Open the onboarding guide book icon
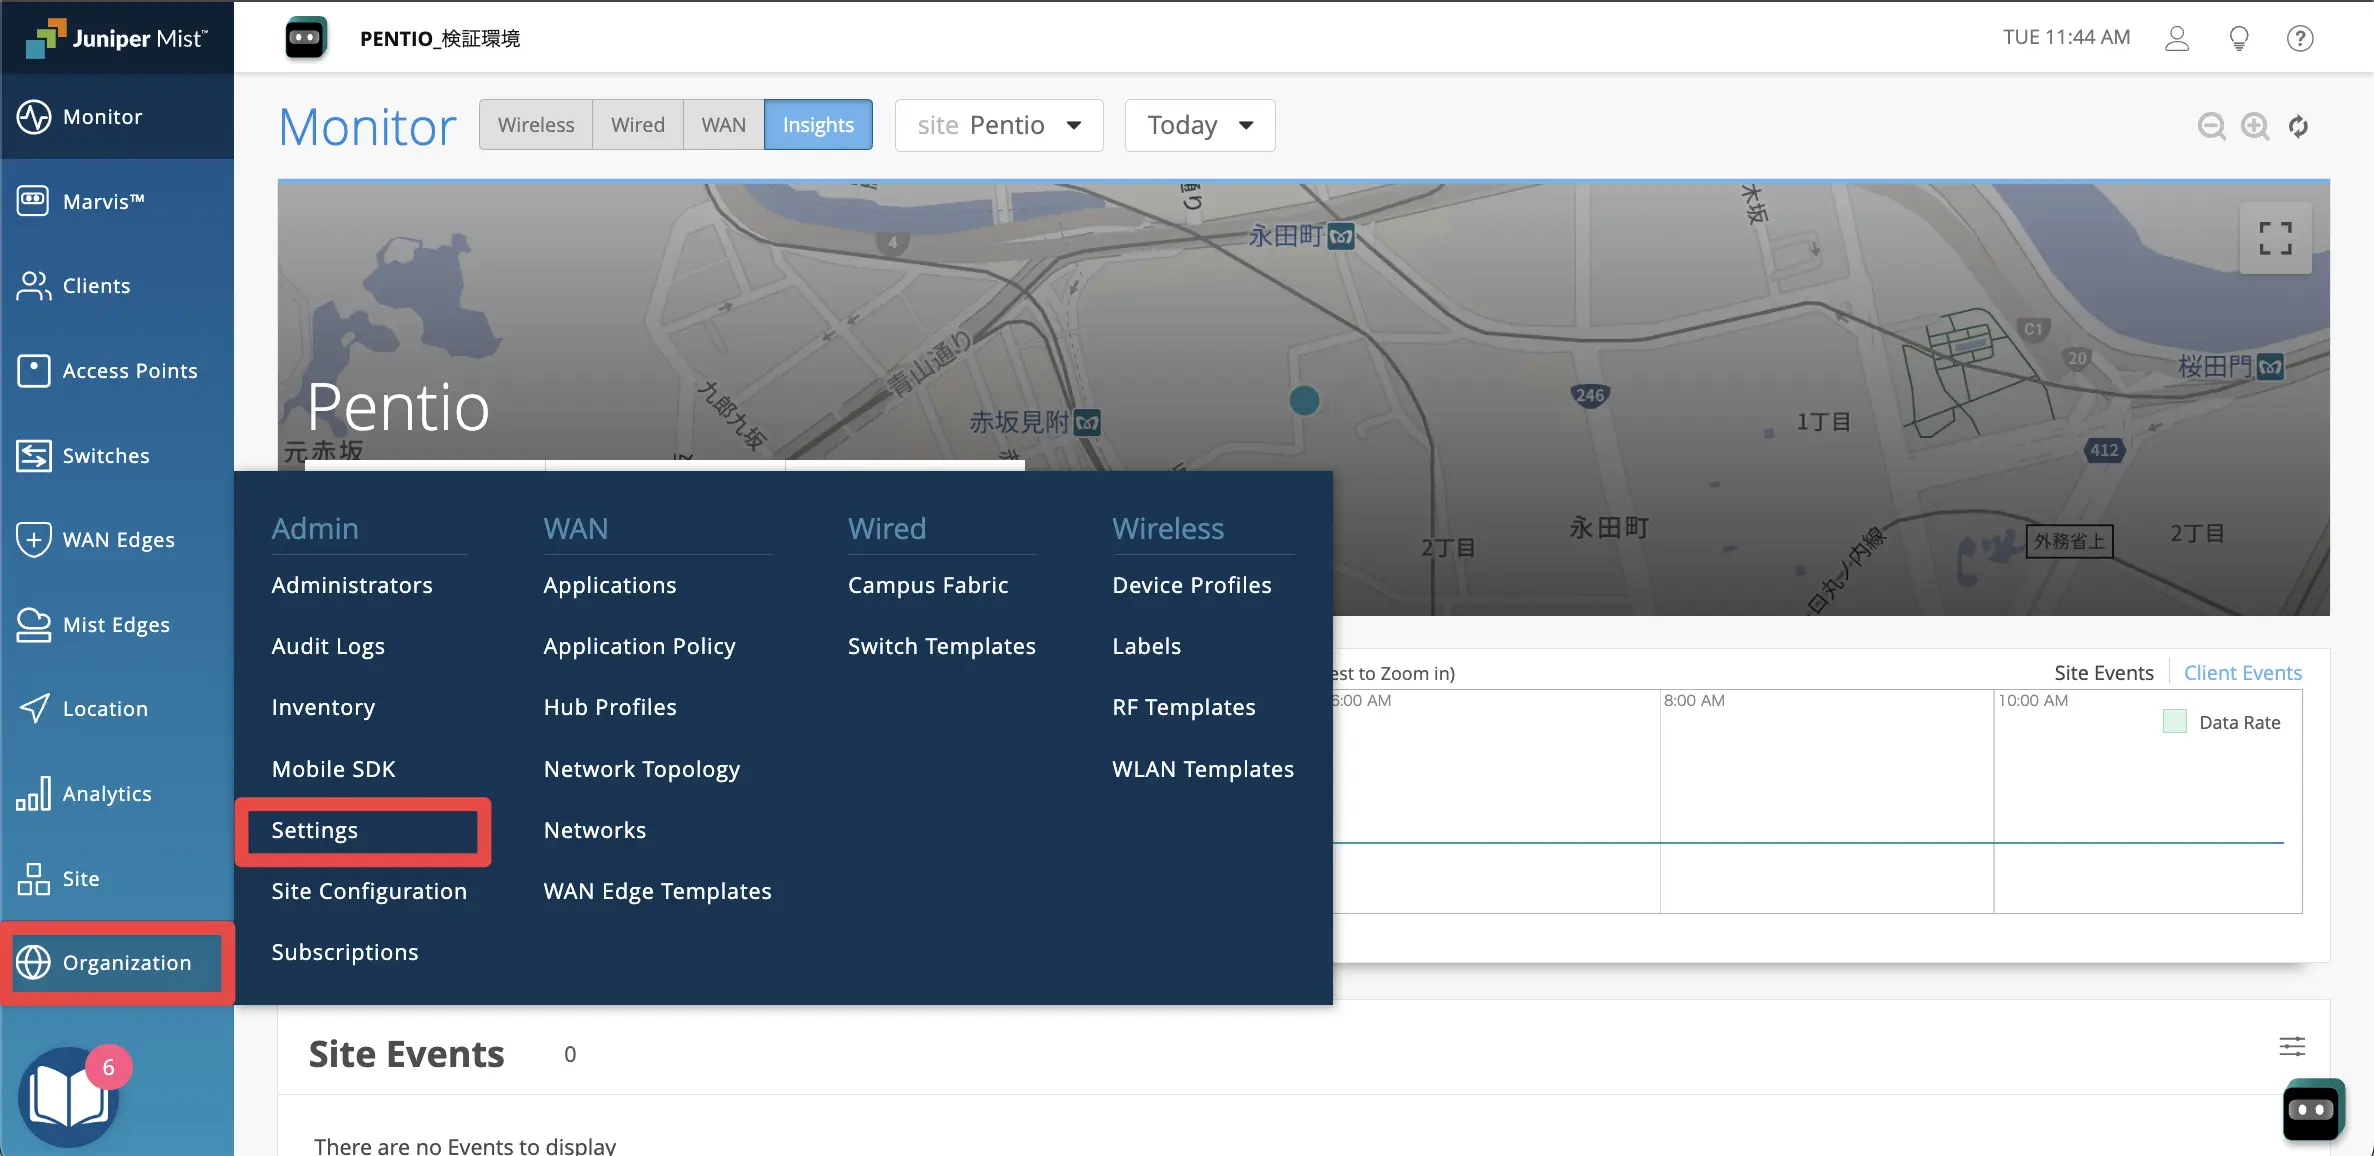The height and width of the screenshot is (1156, 2374). (x=68, y=1097)
